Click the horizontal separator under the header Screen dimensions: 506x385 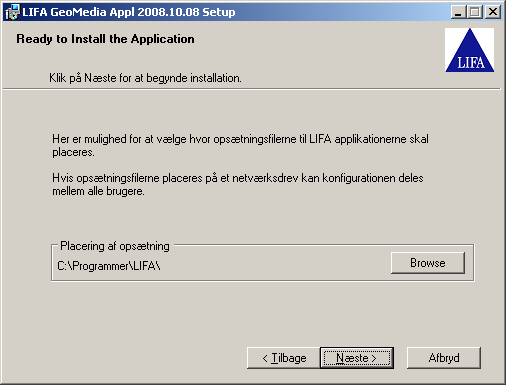point(252,89)
